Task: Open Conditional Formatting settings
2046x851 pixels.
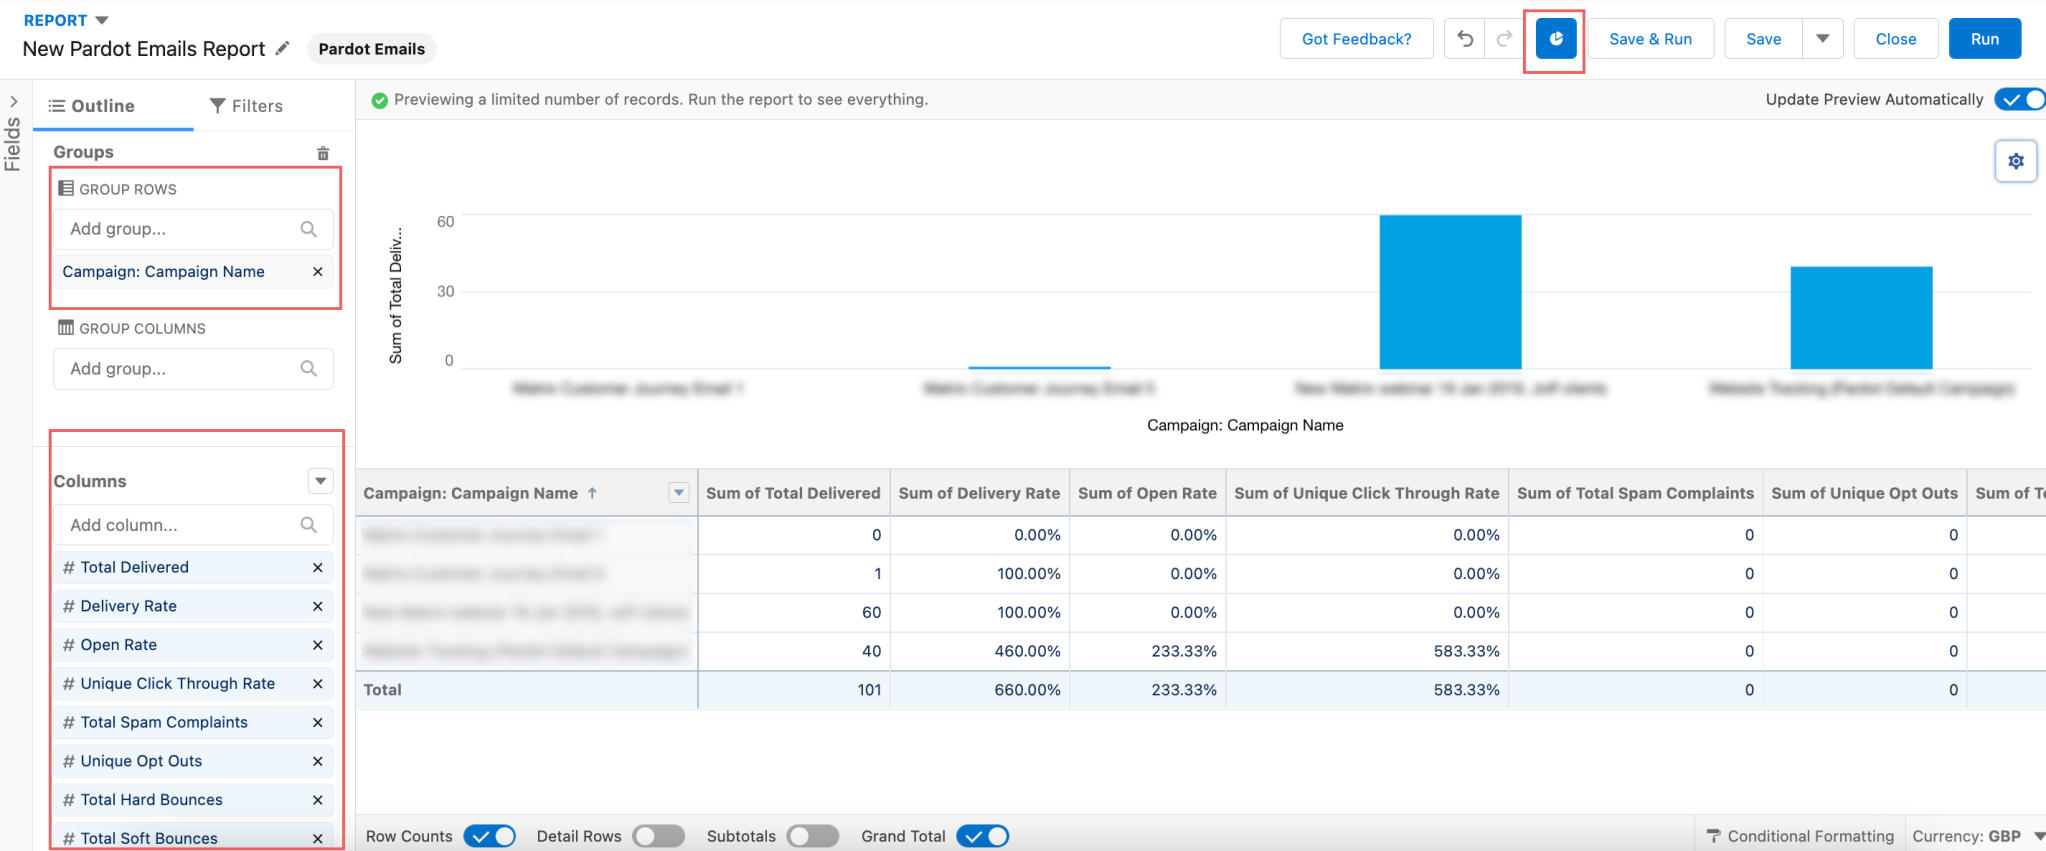Action: 1800,836
